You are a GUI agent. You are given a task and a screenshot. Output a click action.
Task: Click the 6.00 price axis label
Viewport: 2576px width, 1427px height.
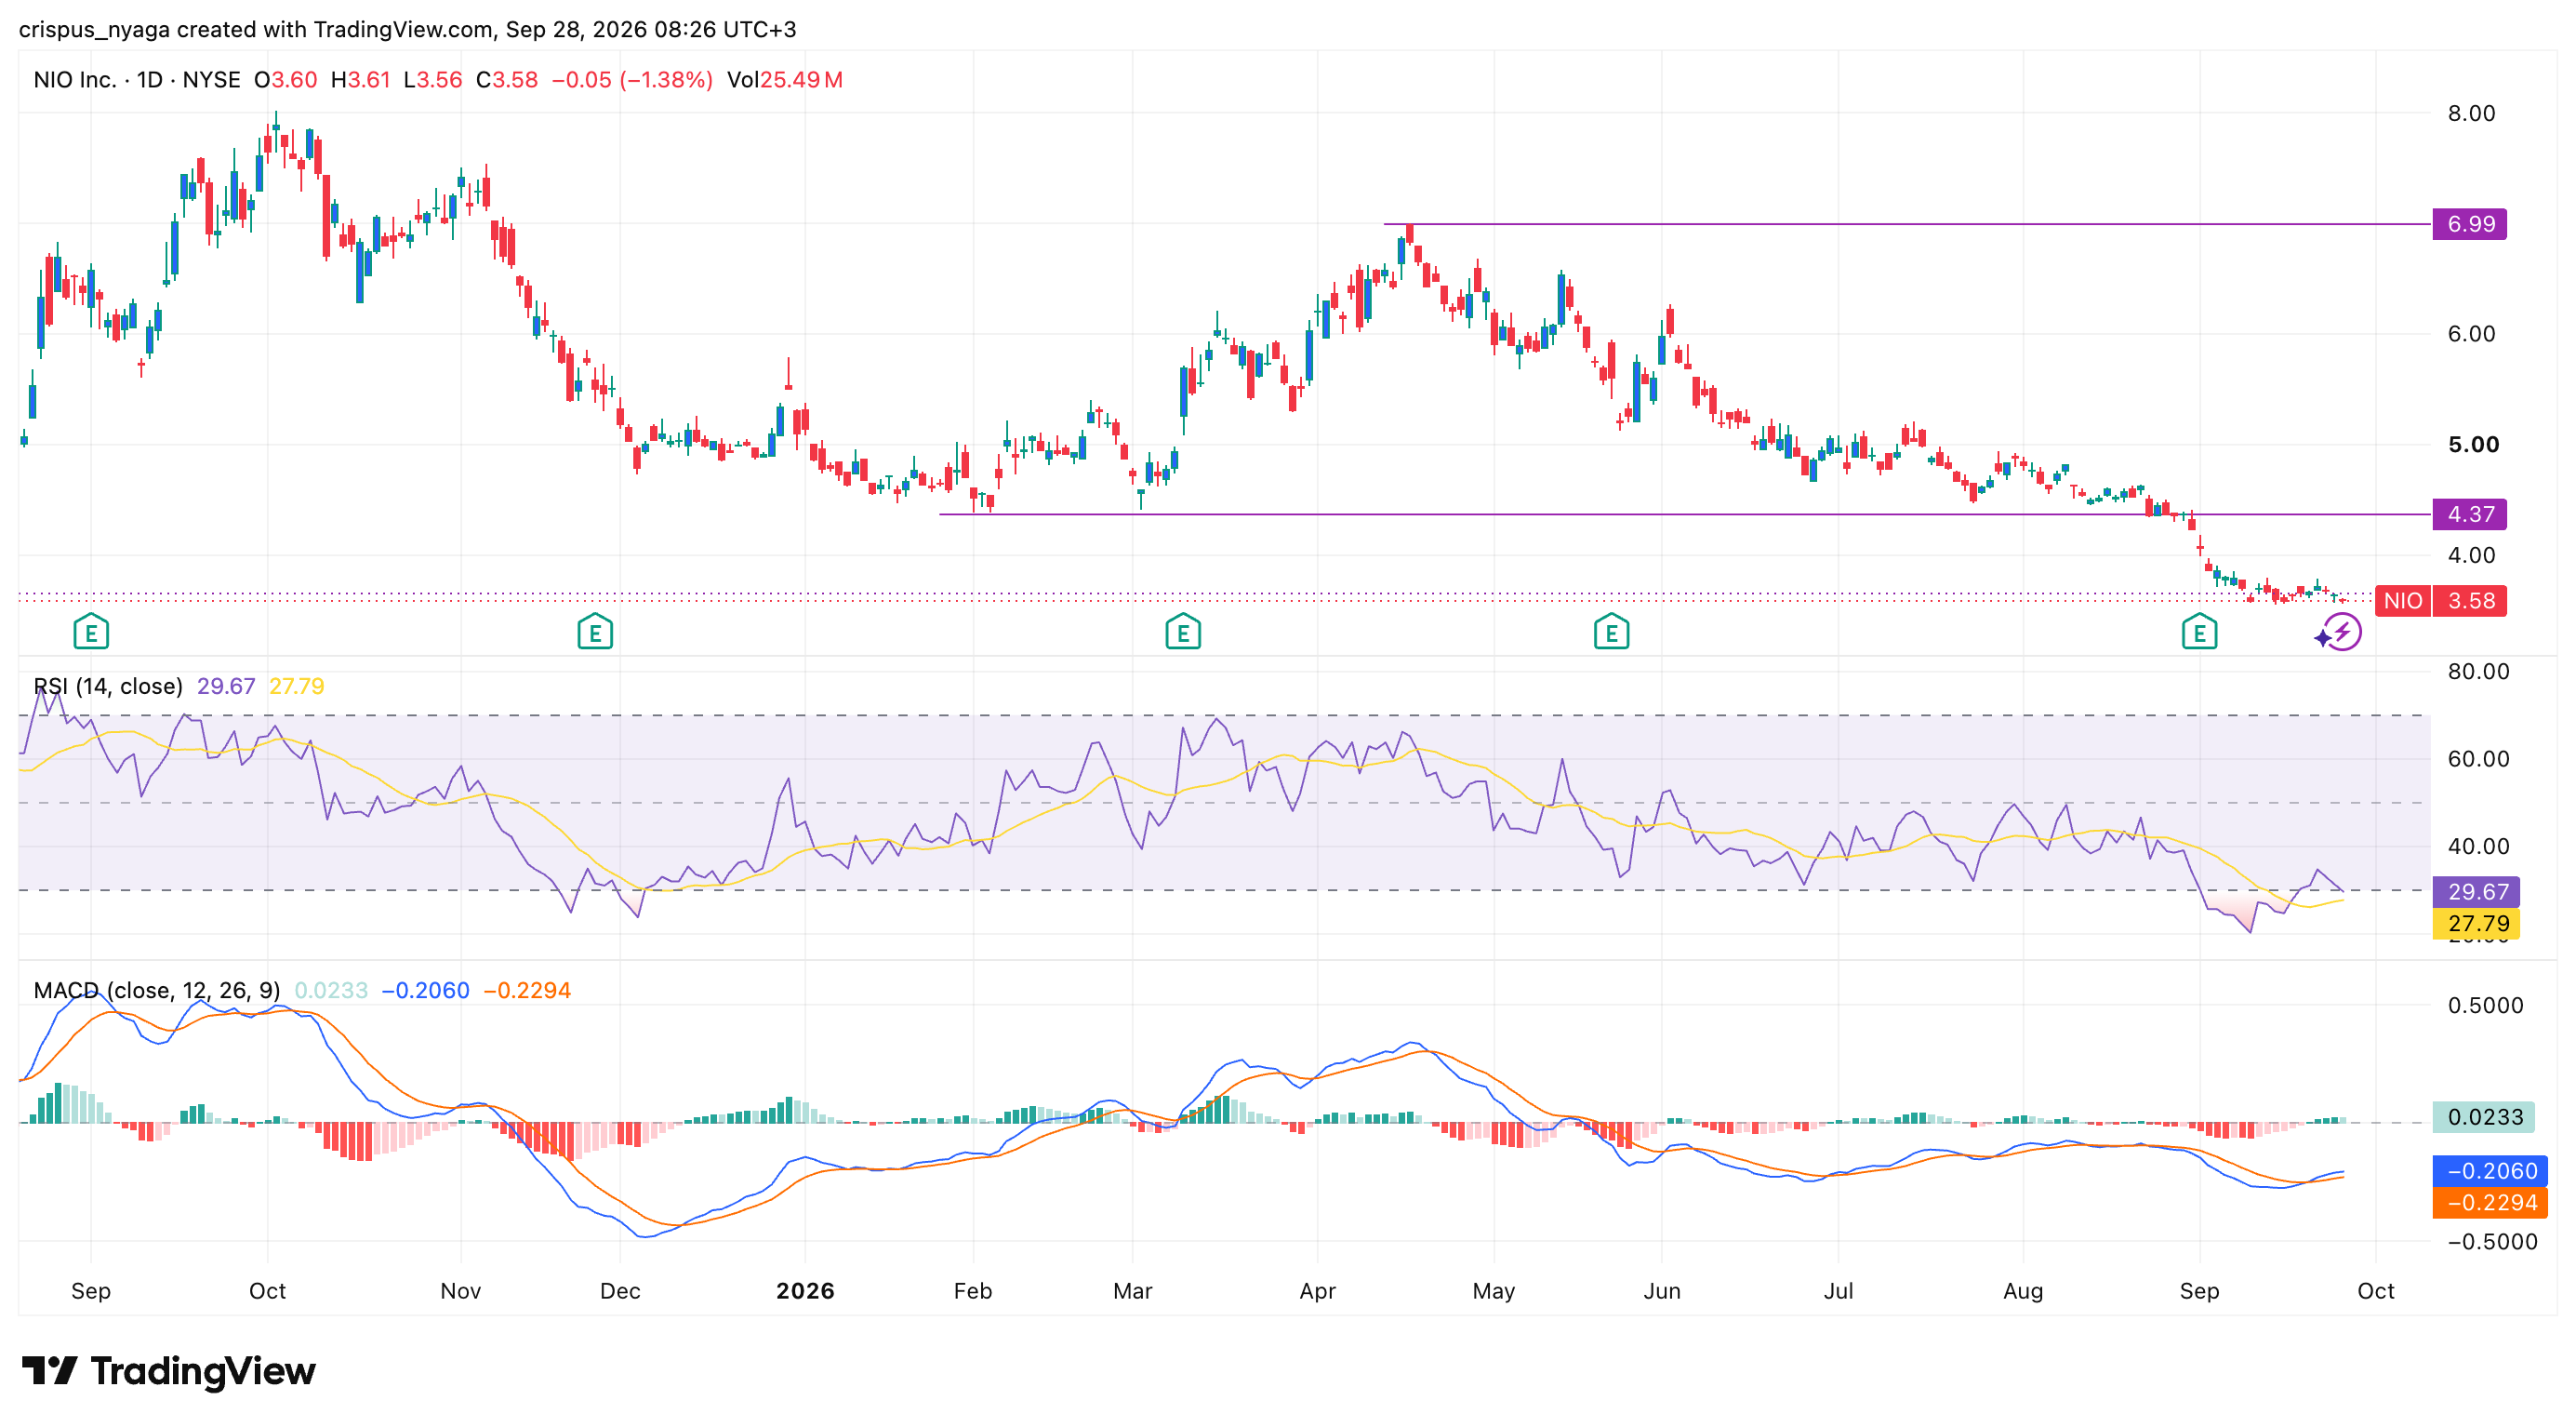(2471, 334)
